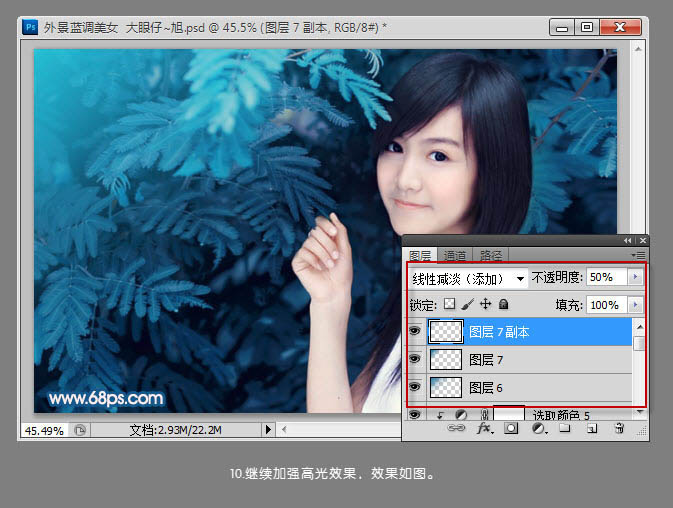The width and height of the screenshot is (673, 508).
Task: Open the fx layer style menu
Action: click(485, 428)
